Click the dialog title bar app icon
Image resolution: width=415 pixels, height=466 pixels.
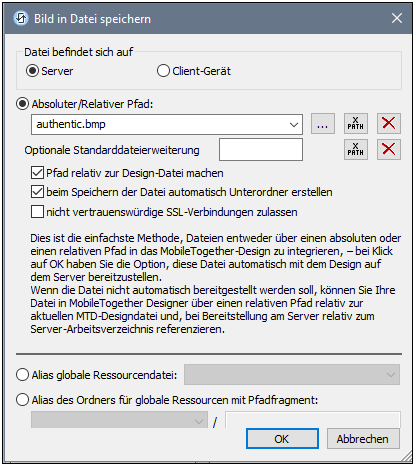click(x=21, y=19)
